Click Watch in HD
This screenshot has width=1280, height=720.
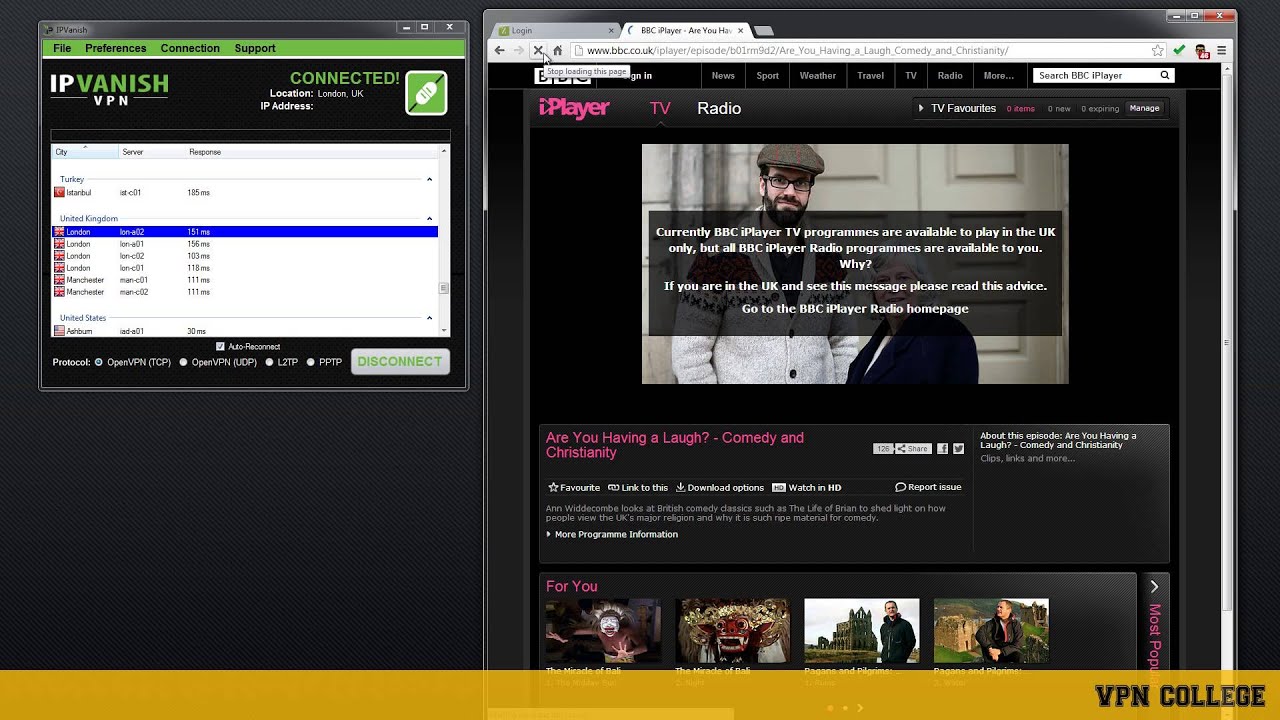[807, 488]
